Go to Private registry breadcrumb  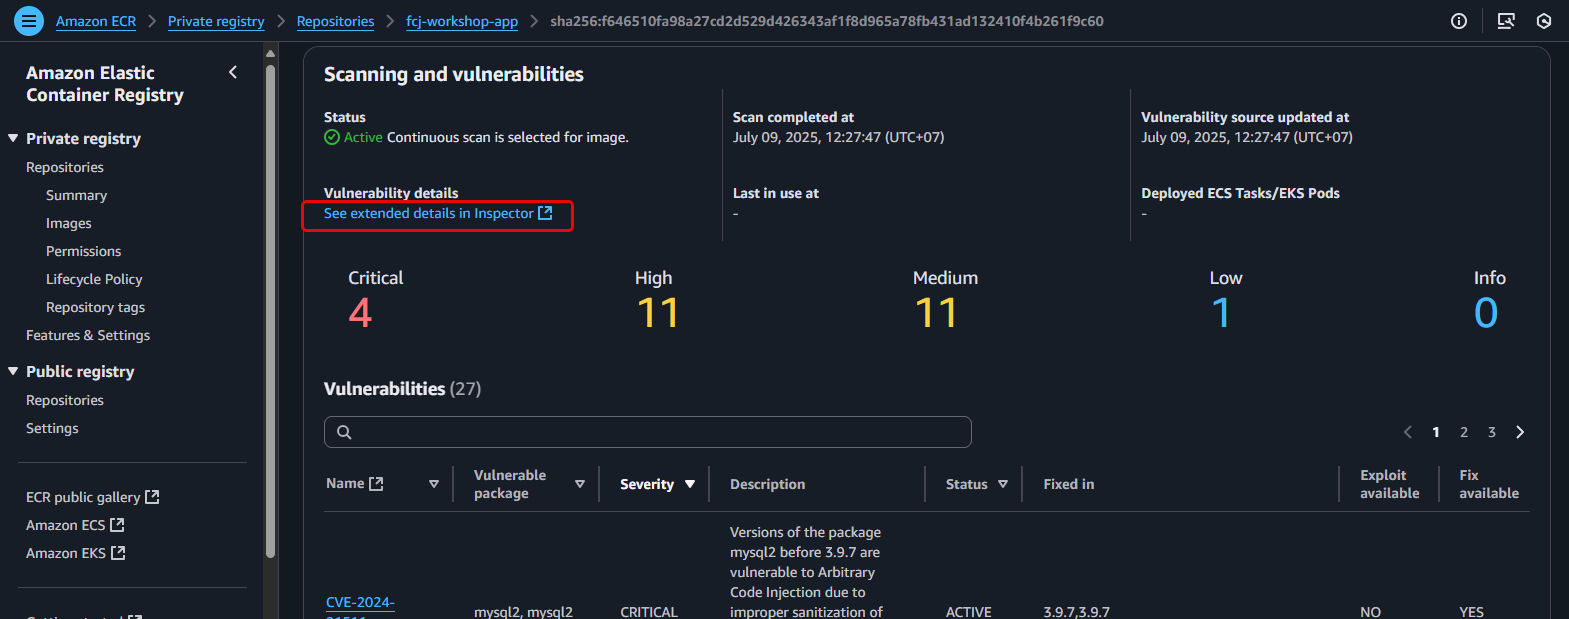coord(216,21)
